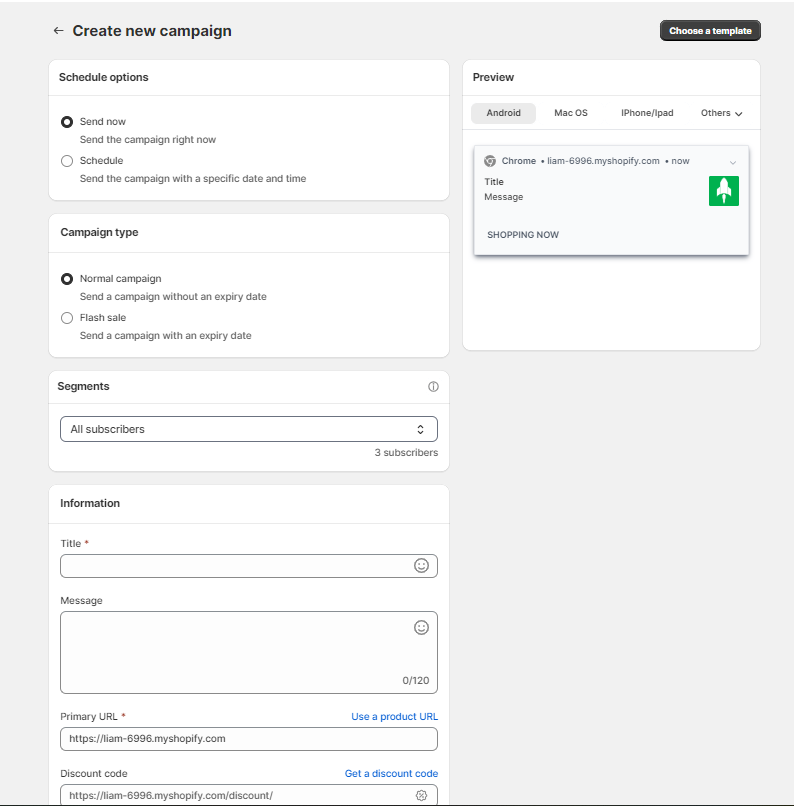The height and width of the screenshot is (806, 794).
Task: Choose the Flash sale campaign type
Action: (x=67, y=318)
